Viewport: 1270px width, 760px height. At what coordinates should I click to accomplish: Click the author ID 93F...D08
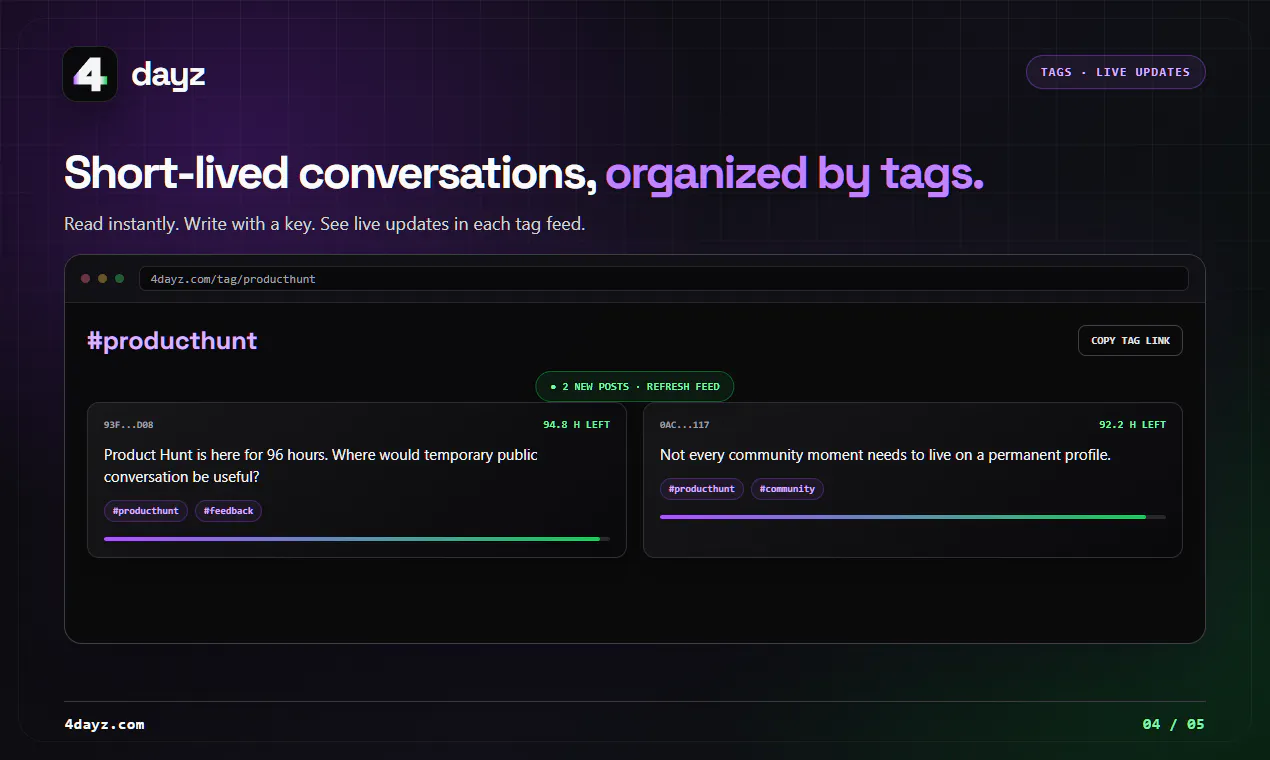coord(129,425)
